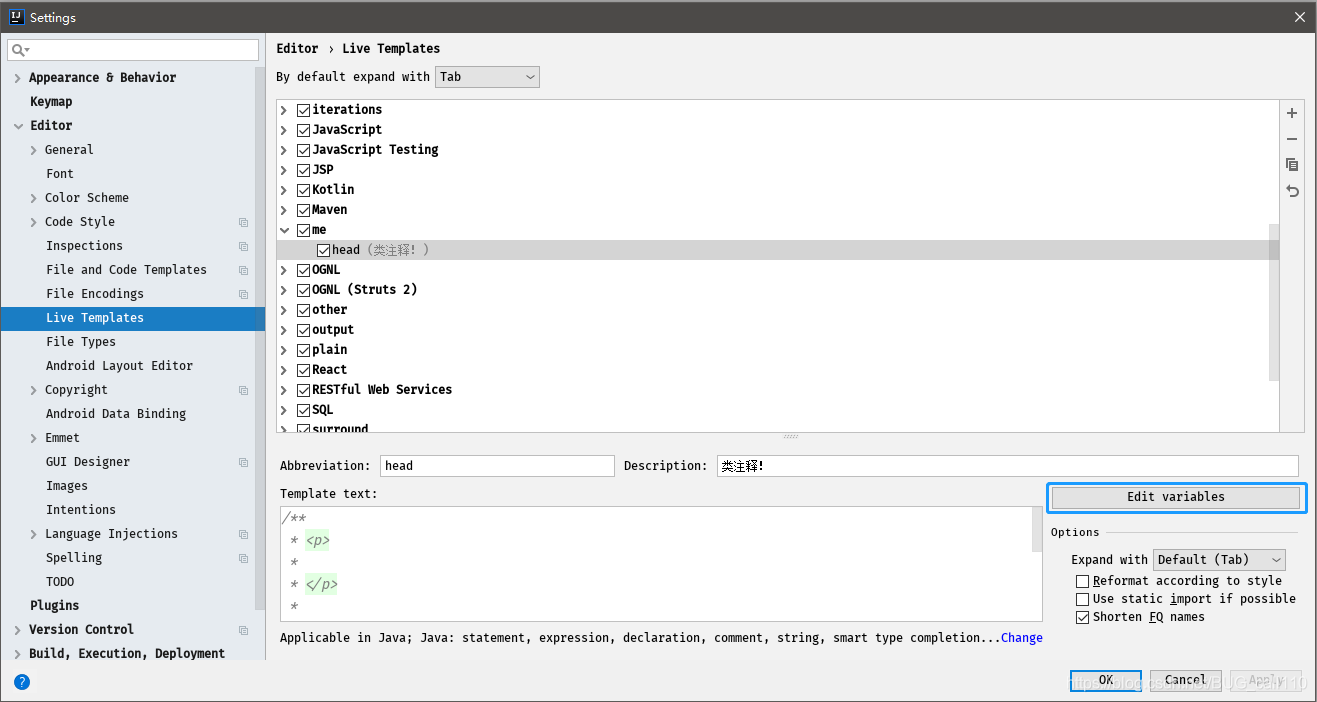This screenshot has height=702, width=1317.
Task: Duplicate the selected live template
Action: point(1291,164)
